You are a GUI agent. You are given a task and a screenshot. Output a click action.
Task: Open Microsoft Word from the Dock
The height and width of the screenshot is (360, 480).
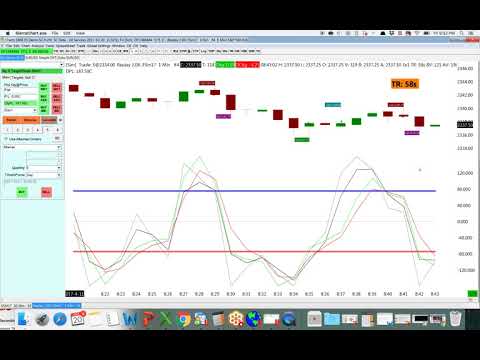(x=129, y=319)
